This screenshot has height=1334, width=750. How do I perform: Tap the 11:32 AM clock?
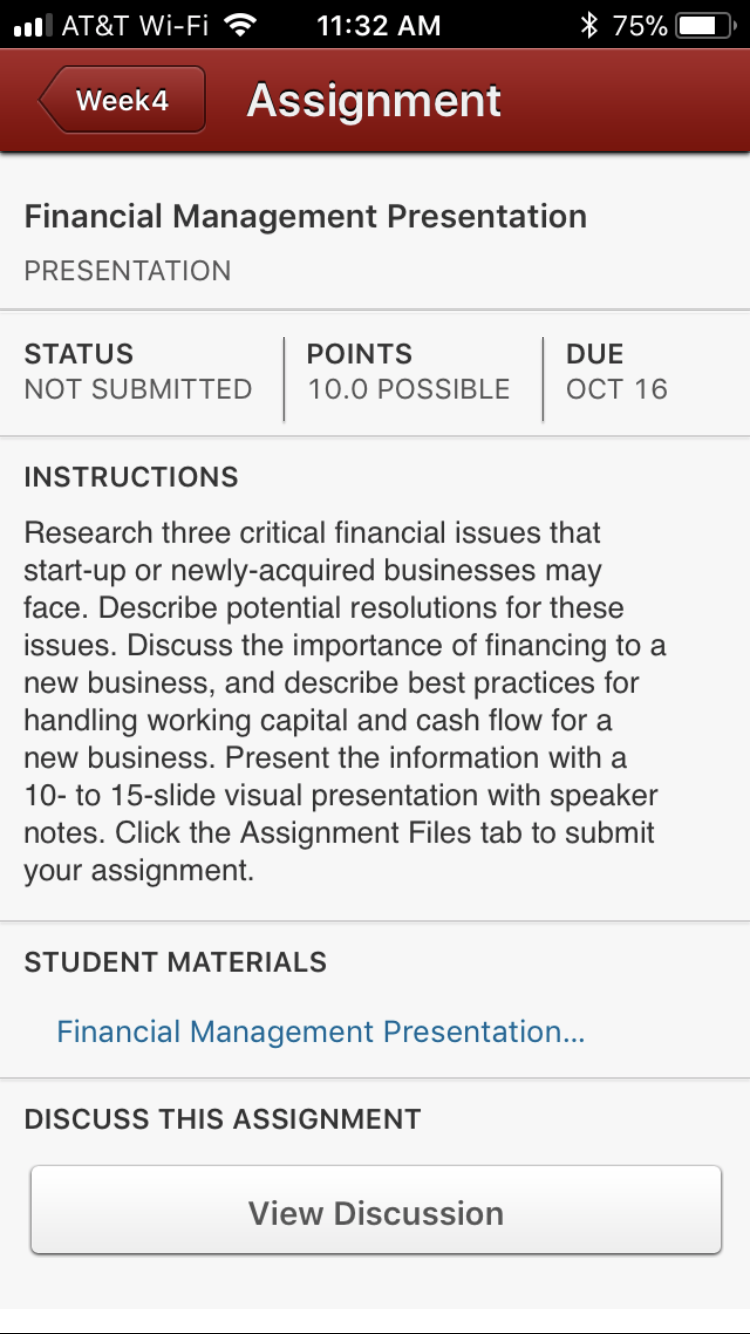pyautogui.click(x=378, y=25)
